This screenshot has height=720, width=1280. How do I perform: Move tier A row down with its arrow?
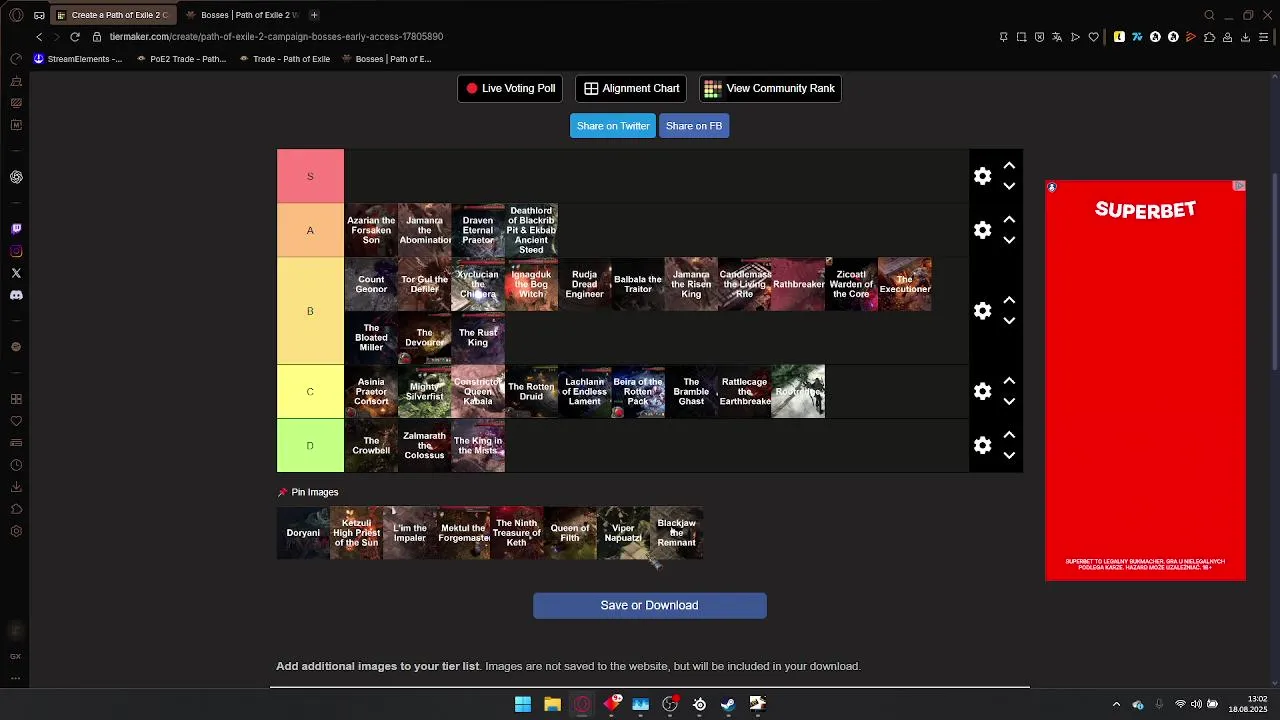click(x=1009, y=240)
